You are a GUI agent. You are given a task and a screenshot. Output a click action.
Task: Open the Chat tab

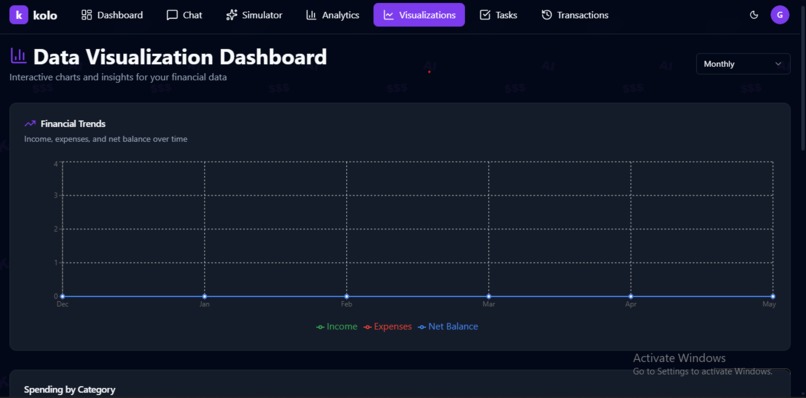pyautogui.click(x=184, y=15)
